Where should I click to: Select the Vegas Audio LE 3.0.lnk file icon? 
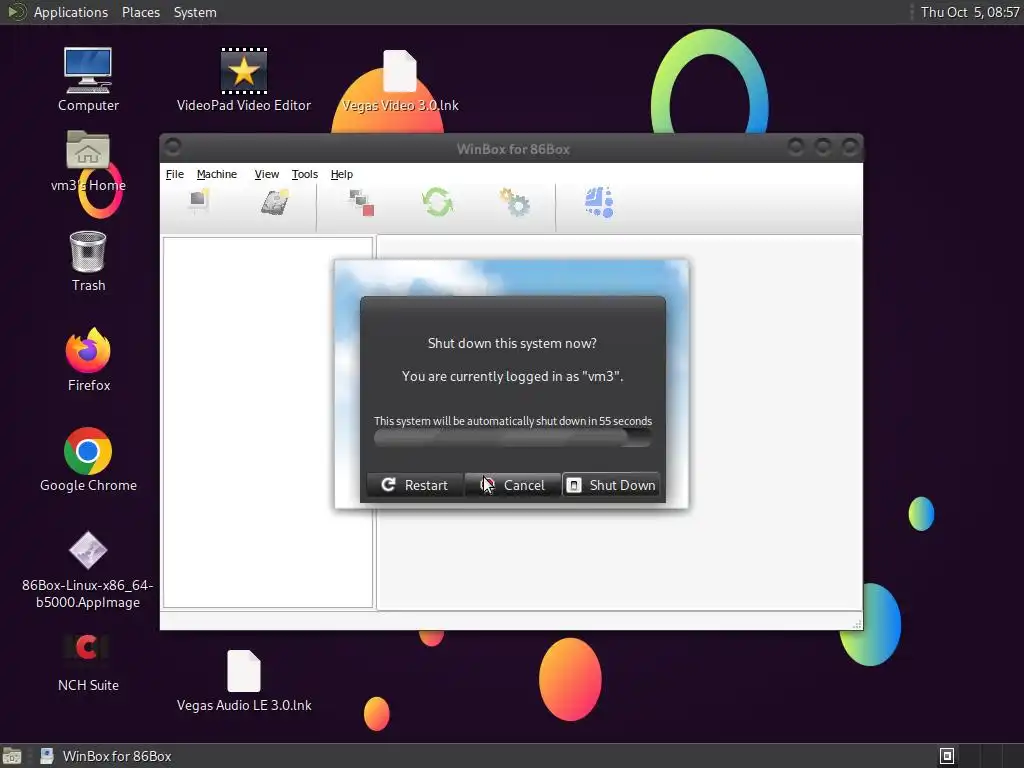(244, 680)
